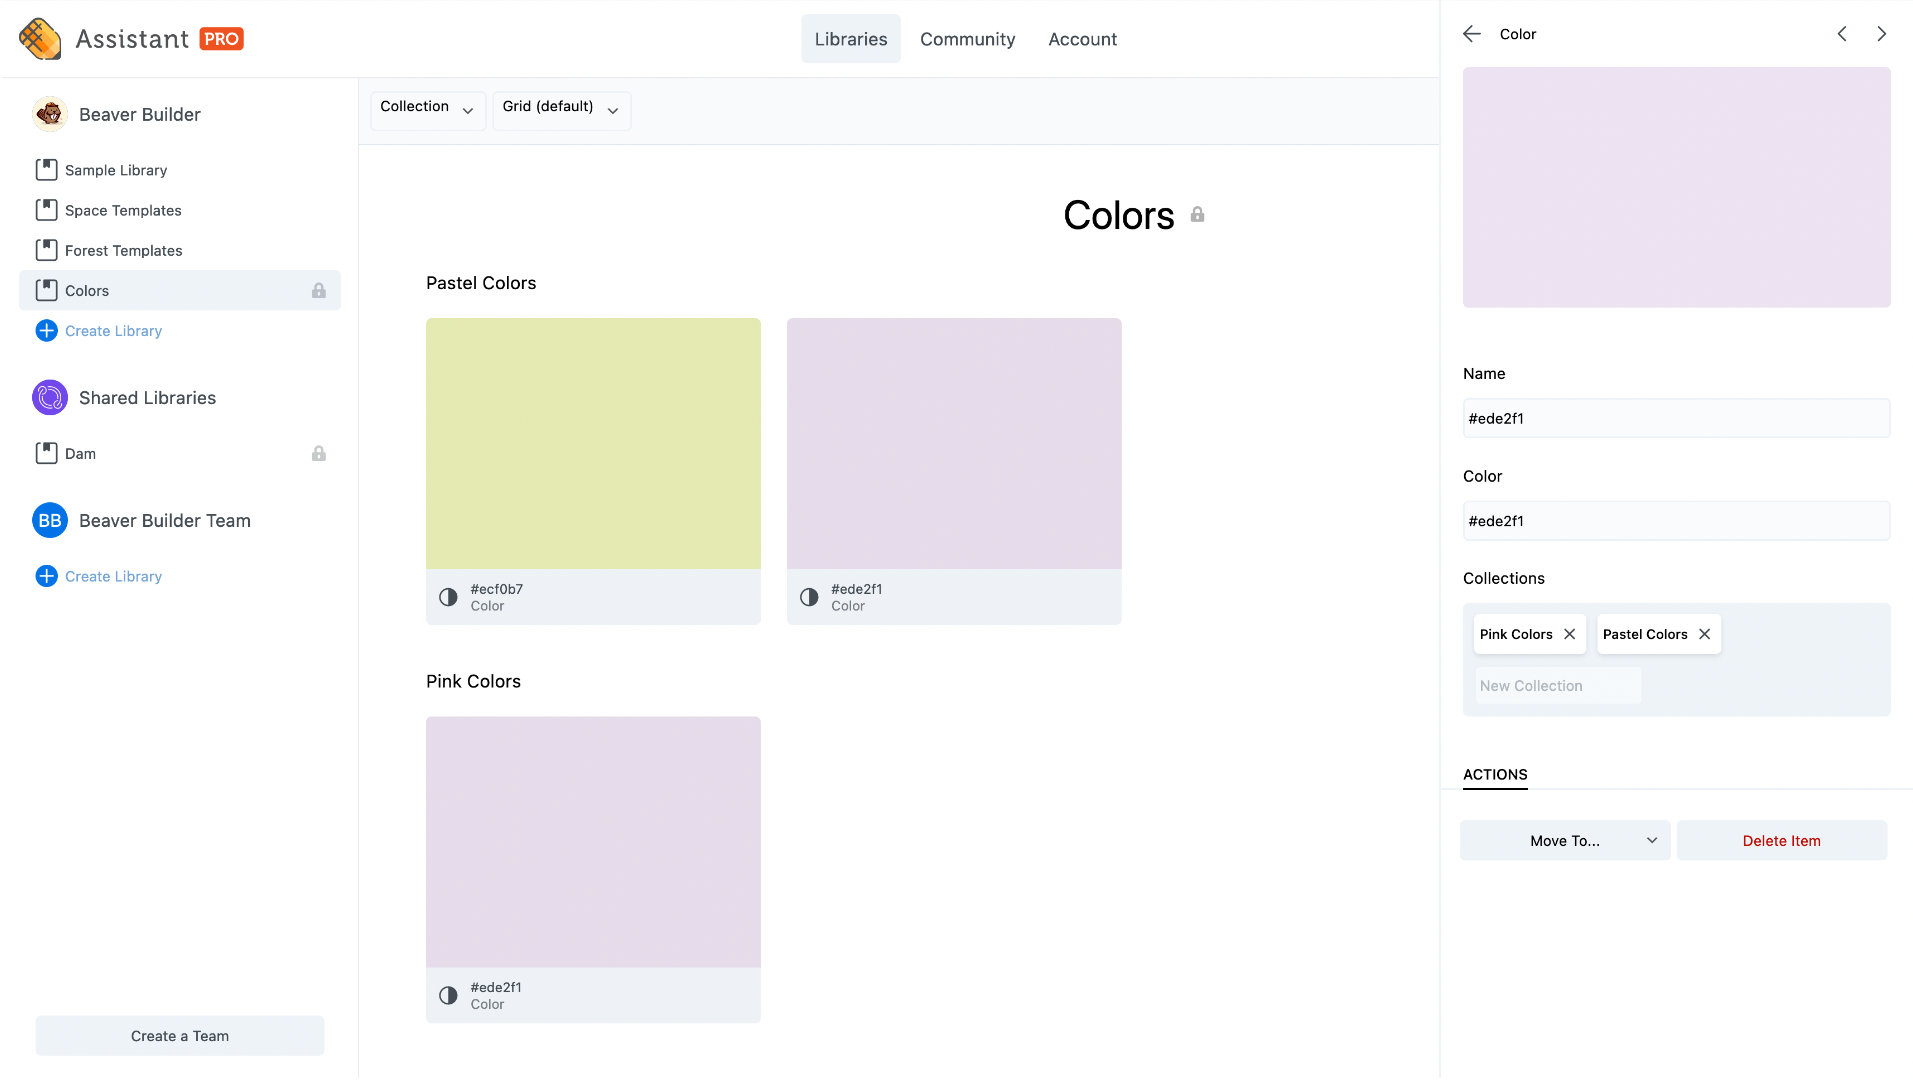Click the BB Beaver Builder Team icon

coord(48,520)
